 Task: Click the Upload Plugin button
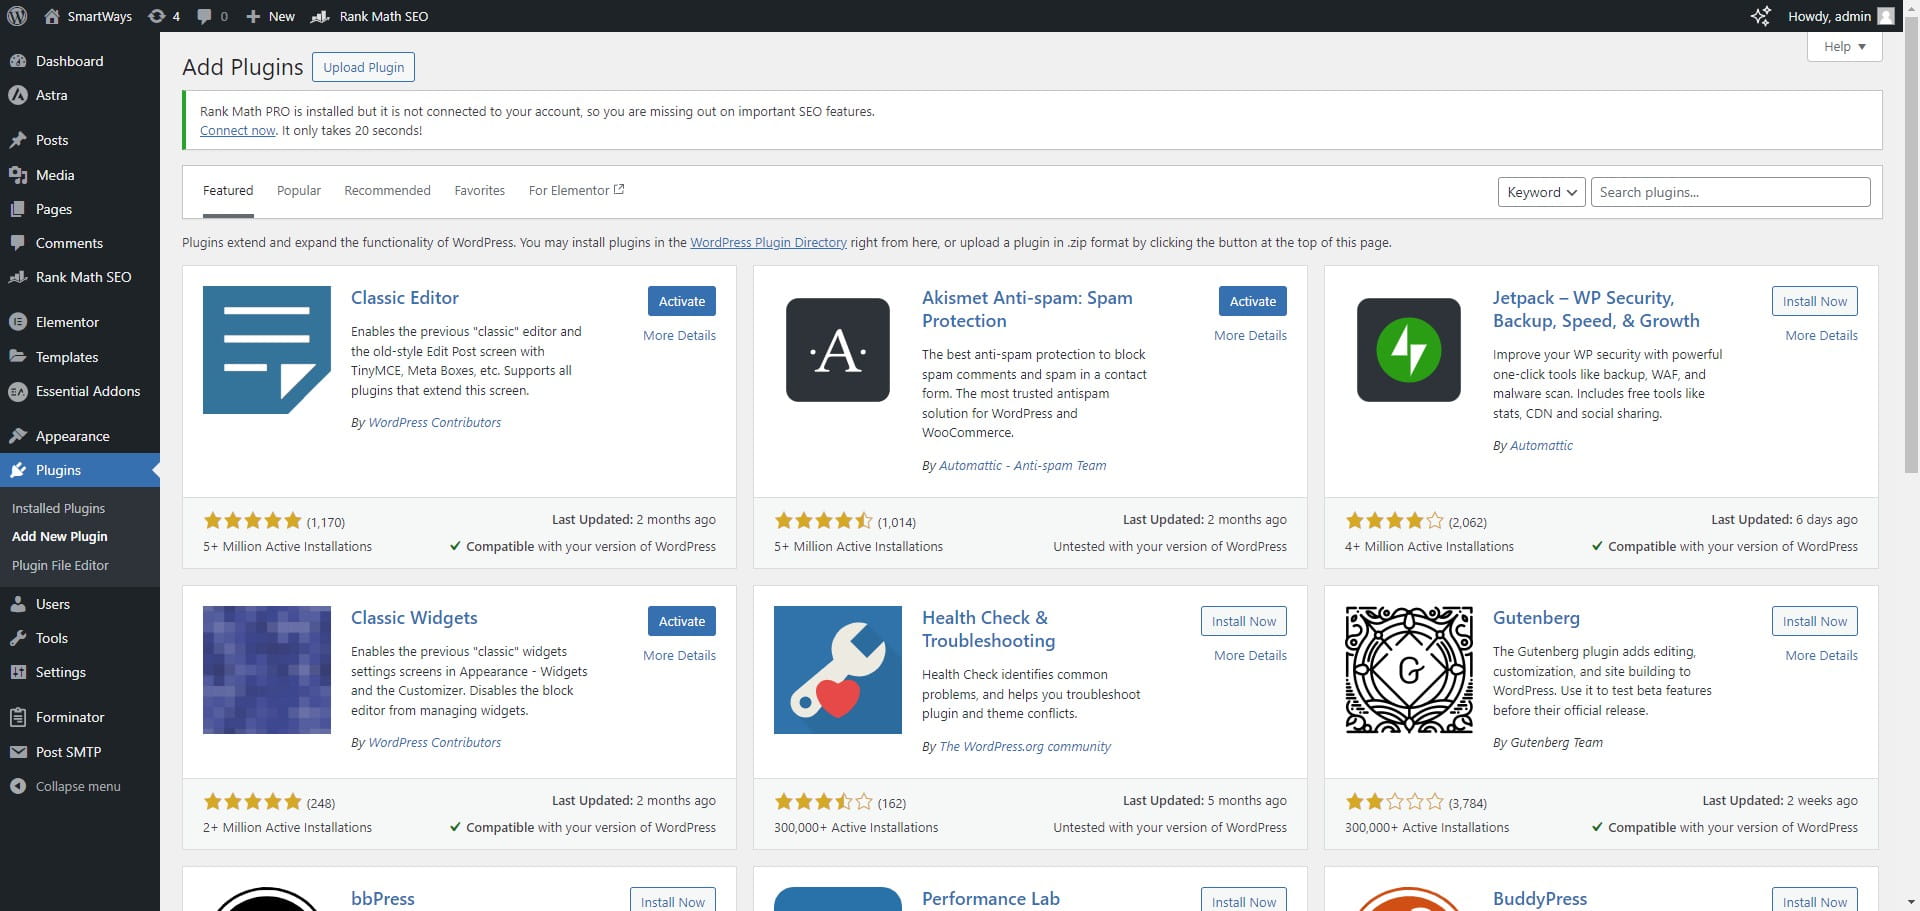pyautogui.click(x=363, y=67)
